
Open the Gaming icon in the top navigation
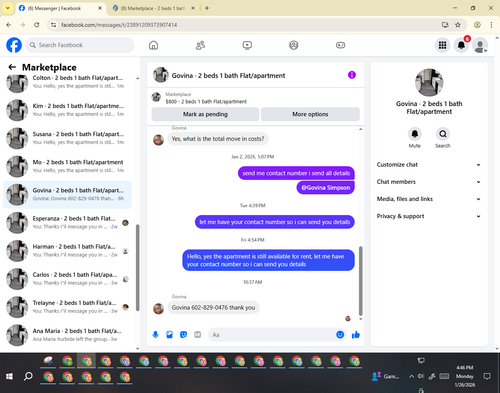click(x=340, y=45)
